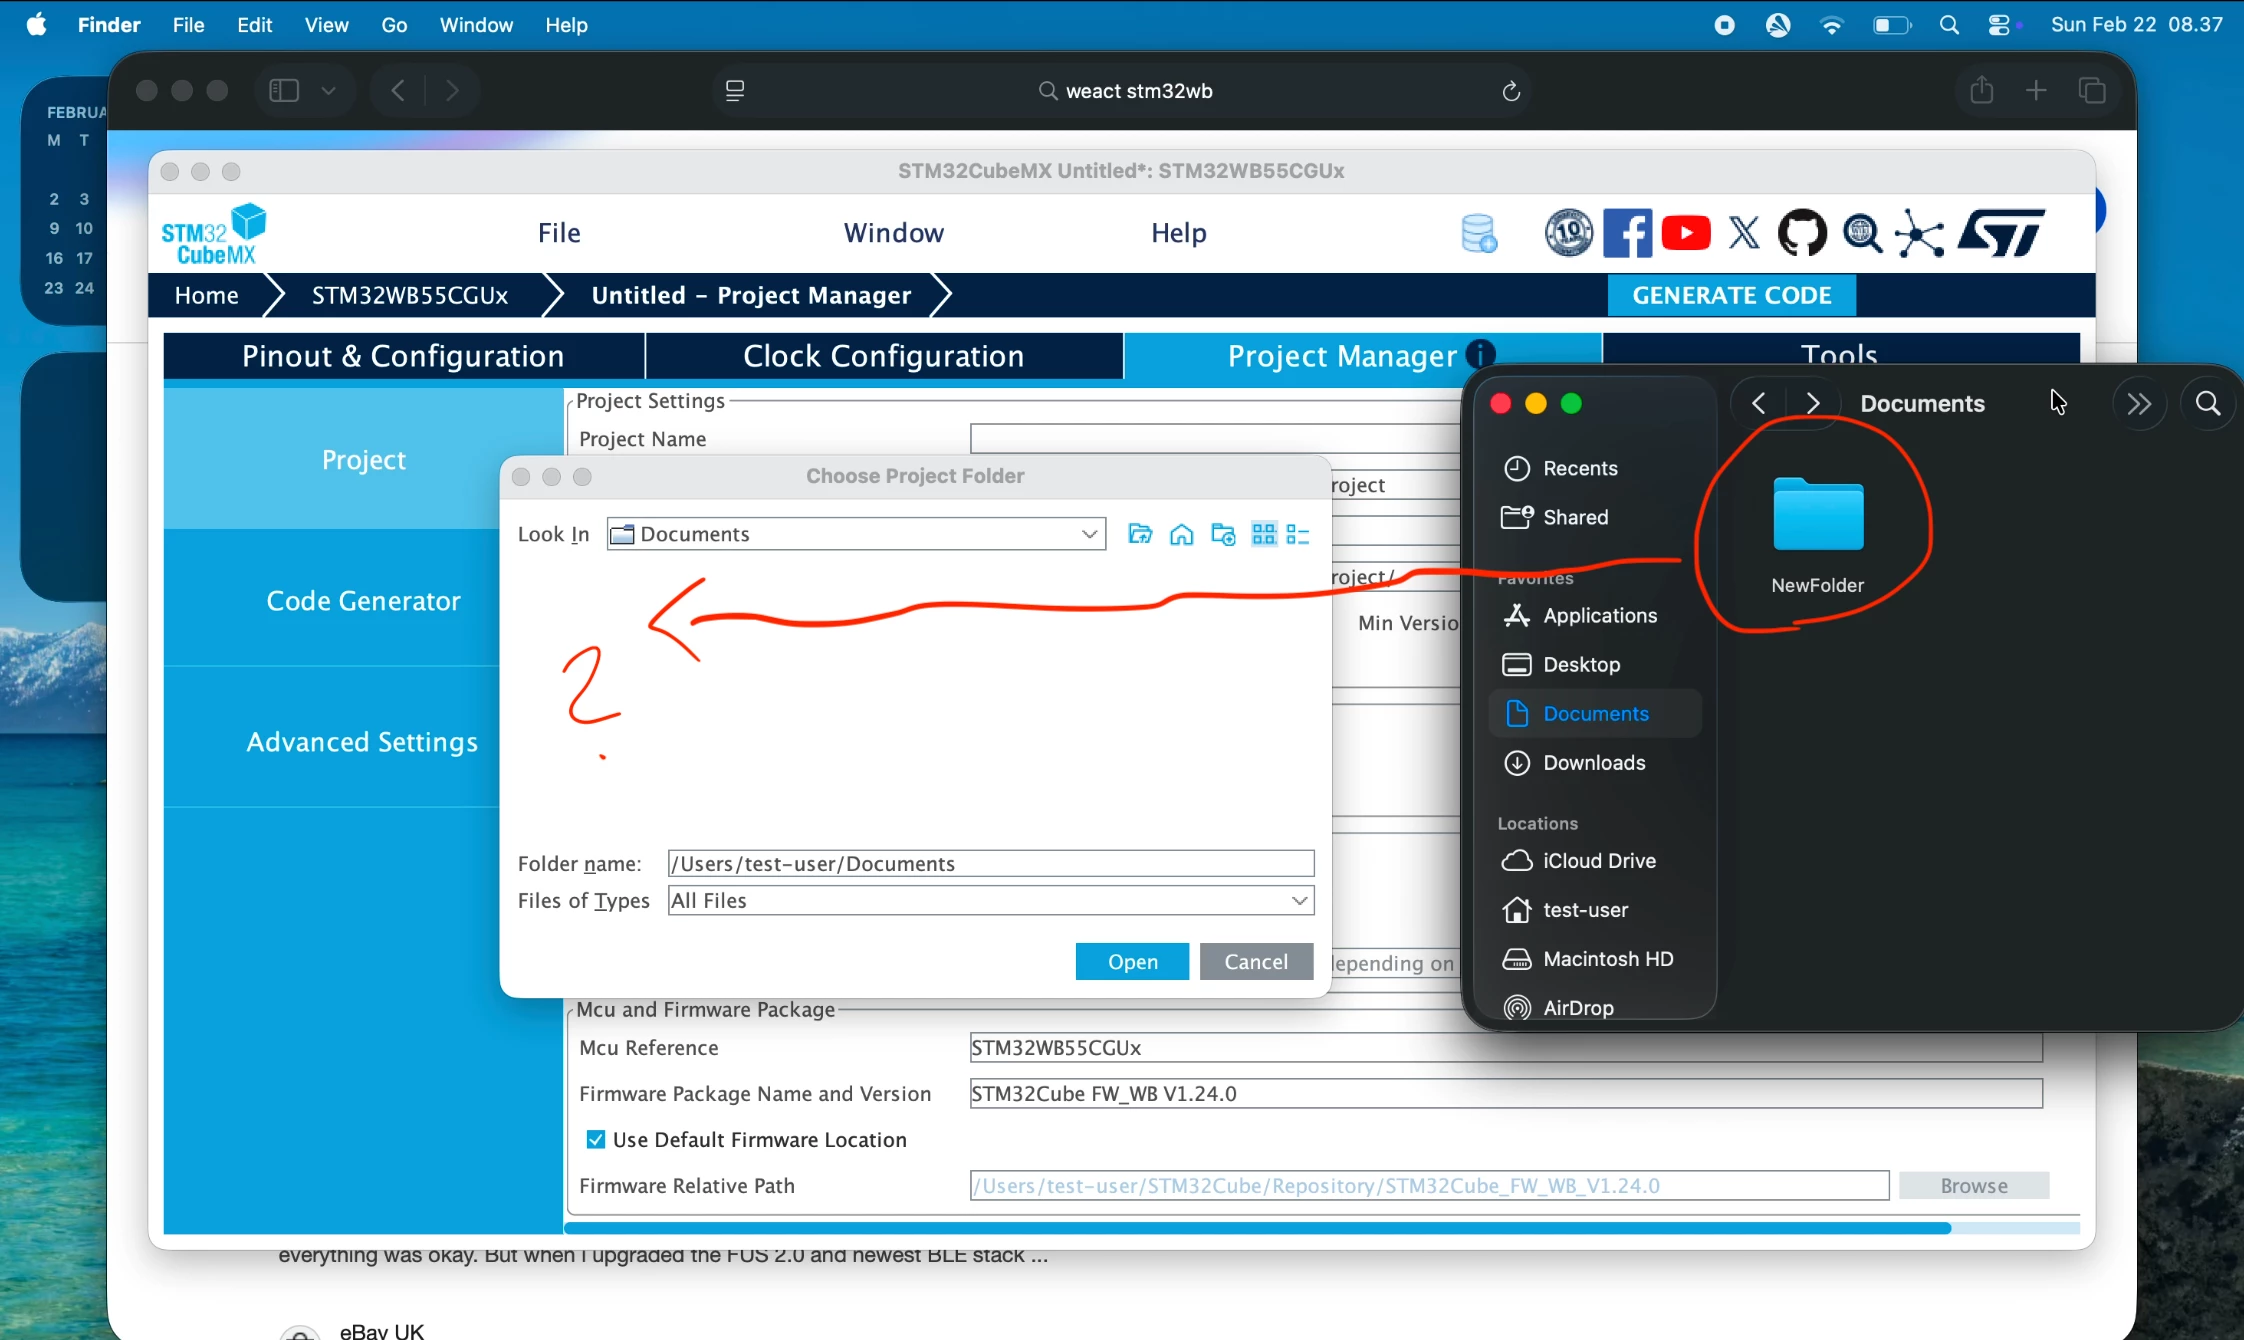The image size is (2244, 1340).
Task: Open the Code Generator section
Action: pyautogui.click(x=364, y=600)
